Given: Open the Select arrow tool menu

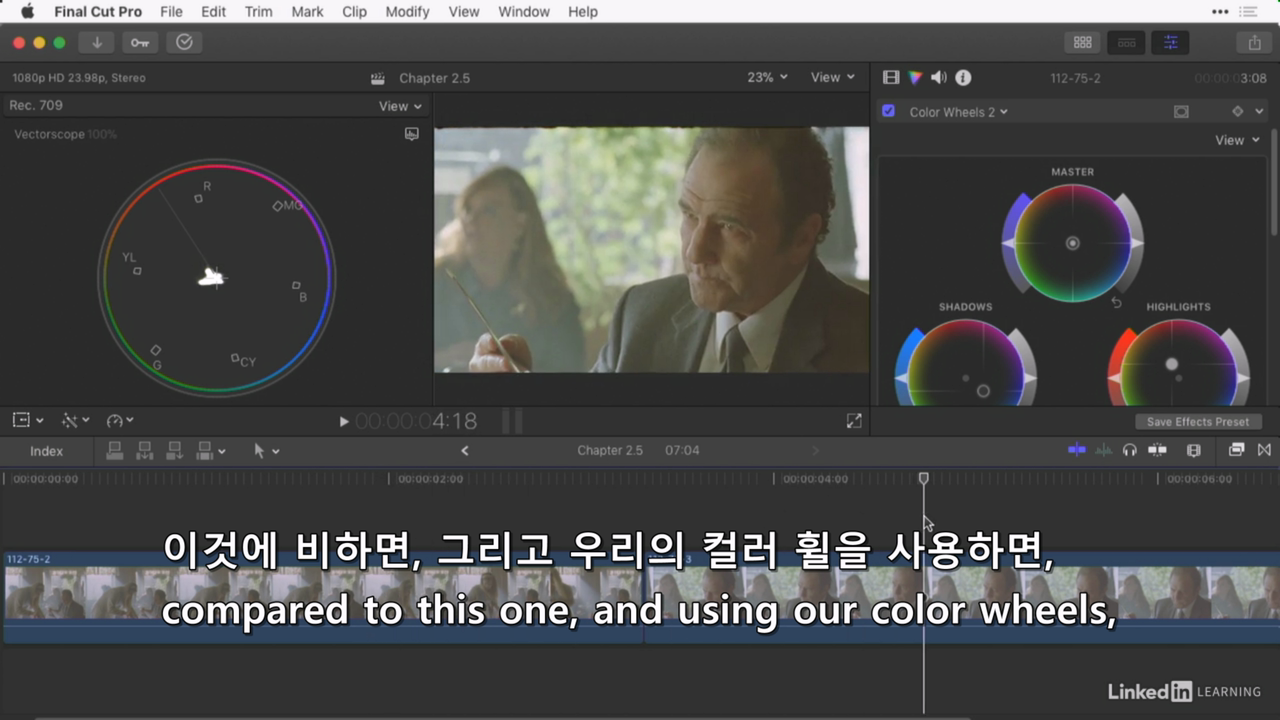Looking at the screenshot, I should click(266, 451).
